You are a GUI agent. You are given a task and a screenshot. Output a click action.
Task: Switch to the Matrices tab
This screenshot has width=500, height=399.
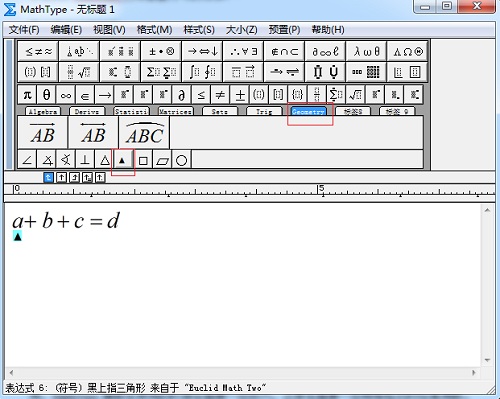(x=175, y=111)
